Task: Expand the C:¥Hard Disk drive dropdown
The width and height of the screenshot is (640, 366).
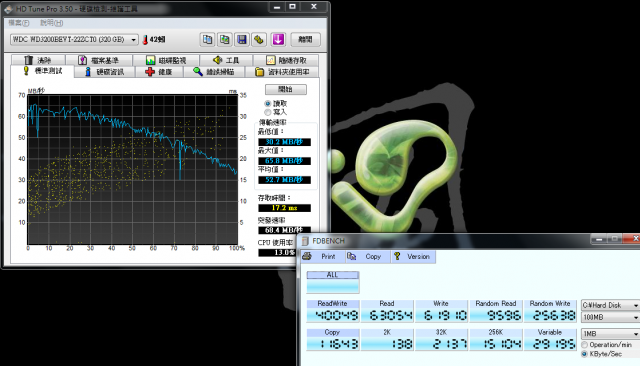Action: pyautogui.click(x=610, y=305)
